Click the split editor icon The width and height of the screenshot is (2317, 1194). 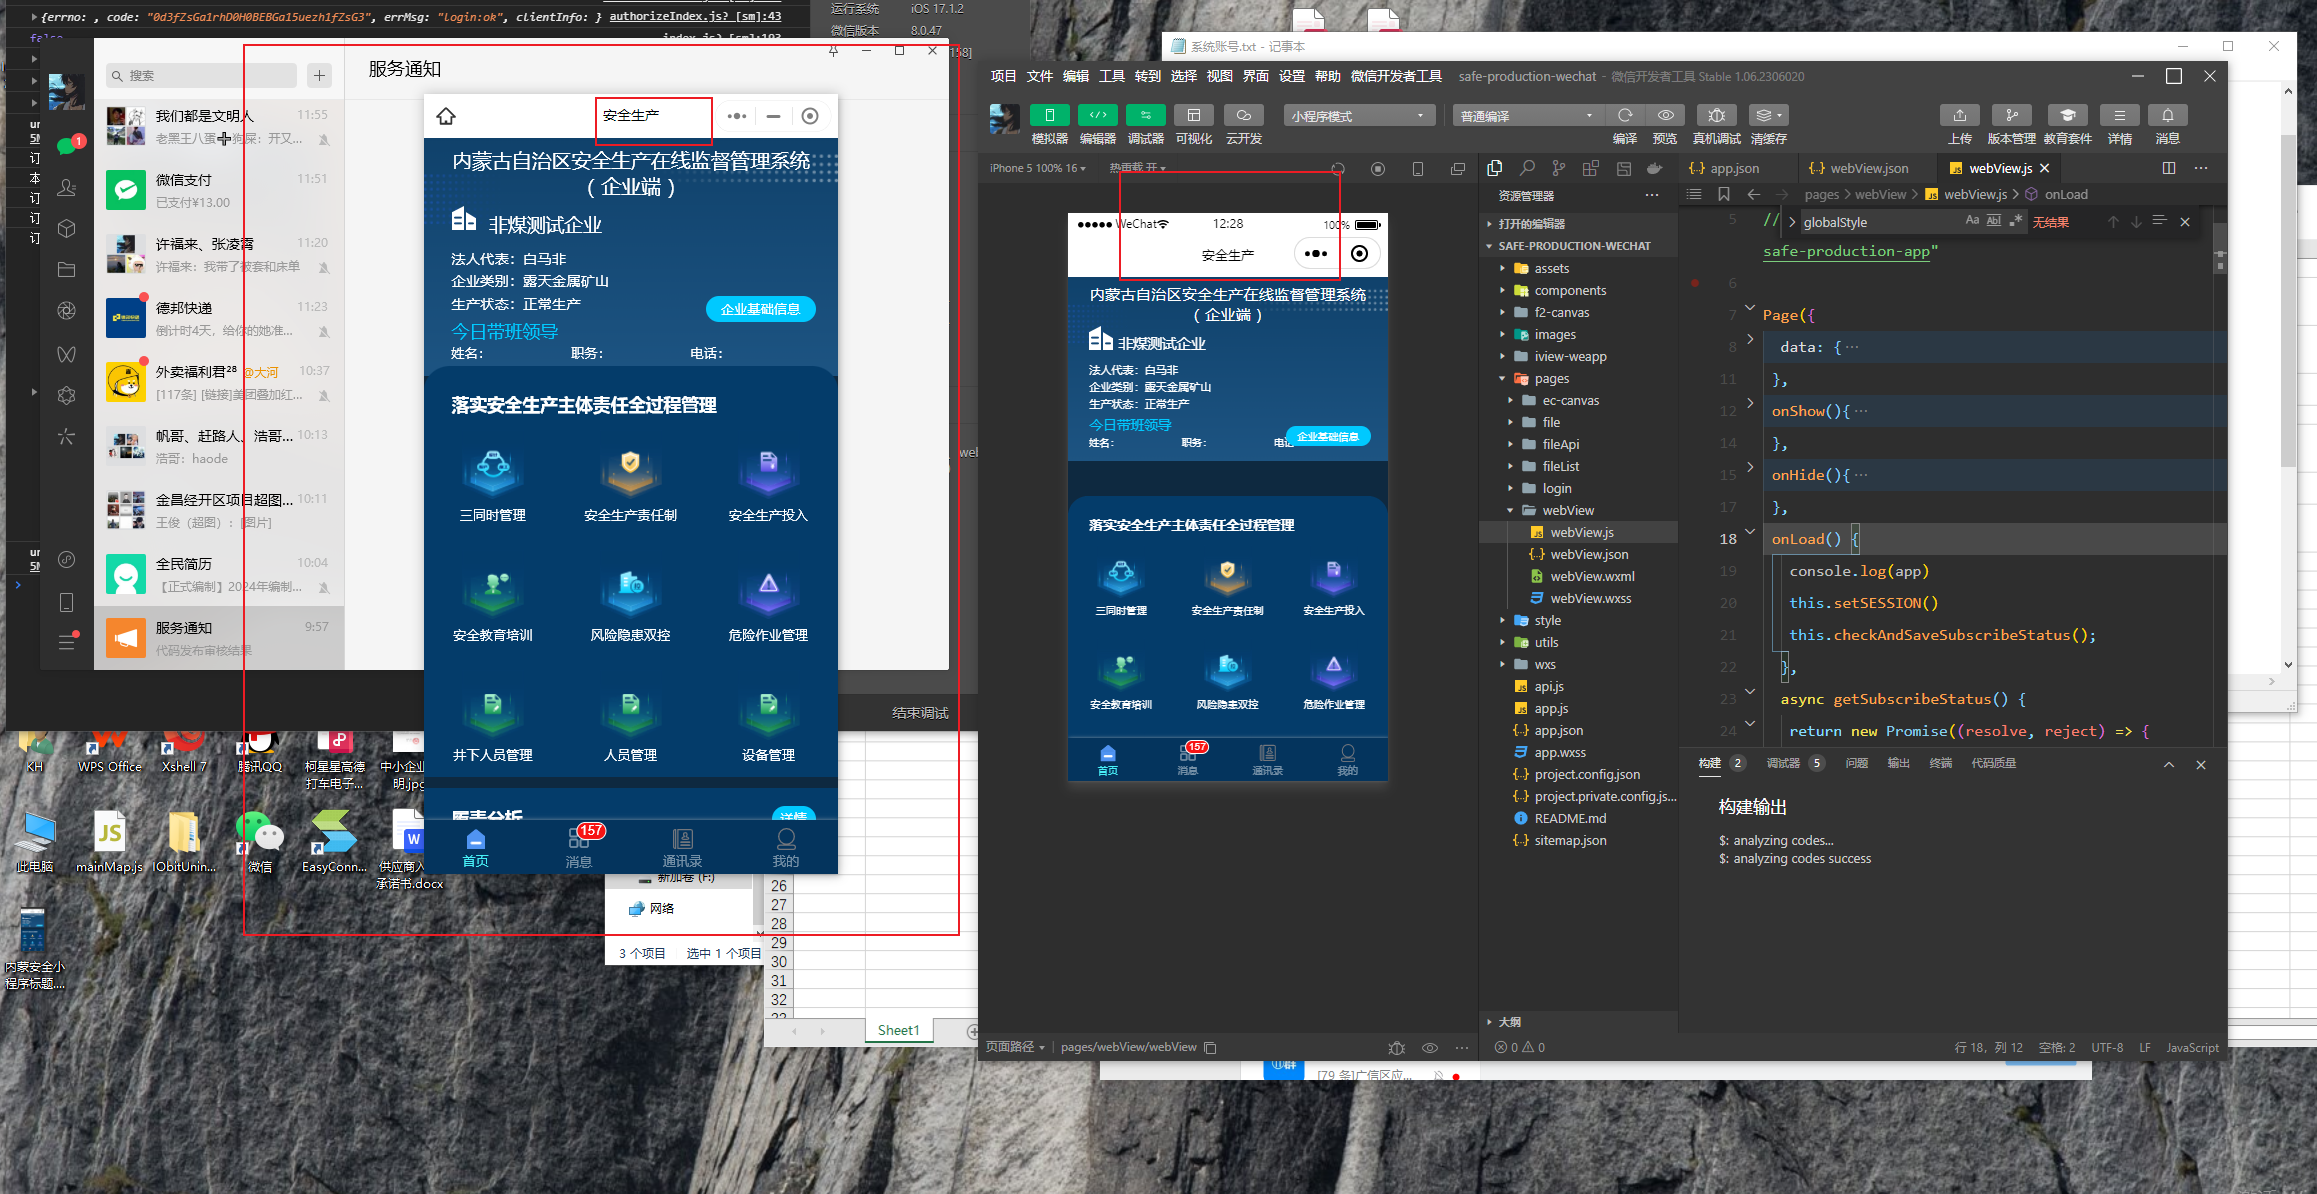(2168, 168)
